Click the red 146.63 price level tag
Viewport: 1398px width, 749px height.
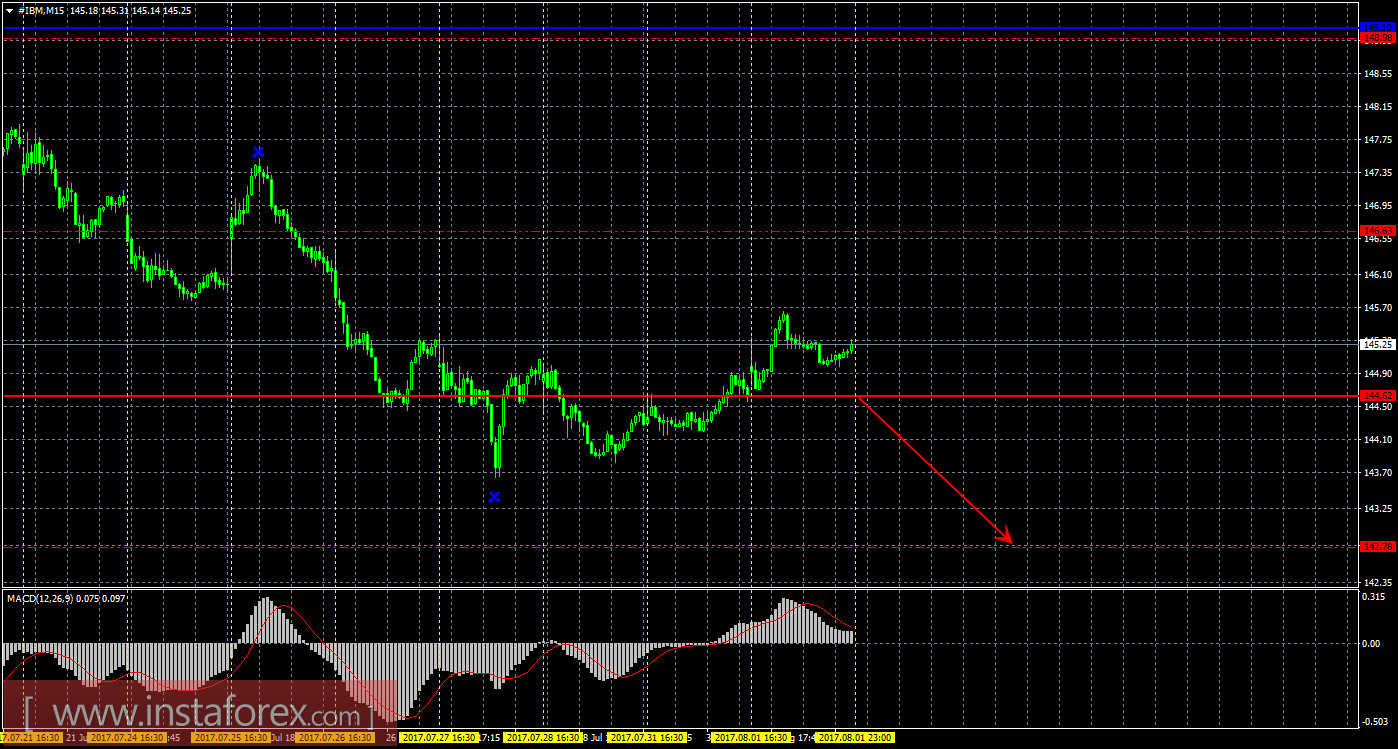[x=1378, y=230]
